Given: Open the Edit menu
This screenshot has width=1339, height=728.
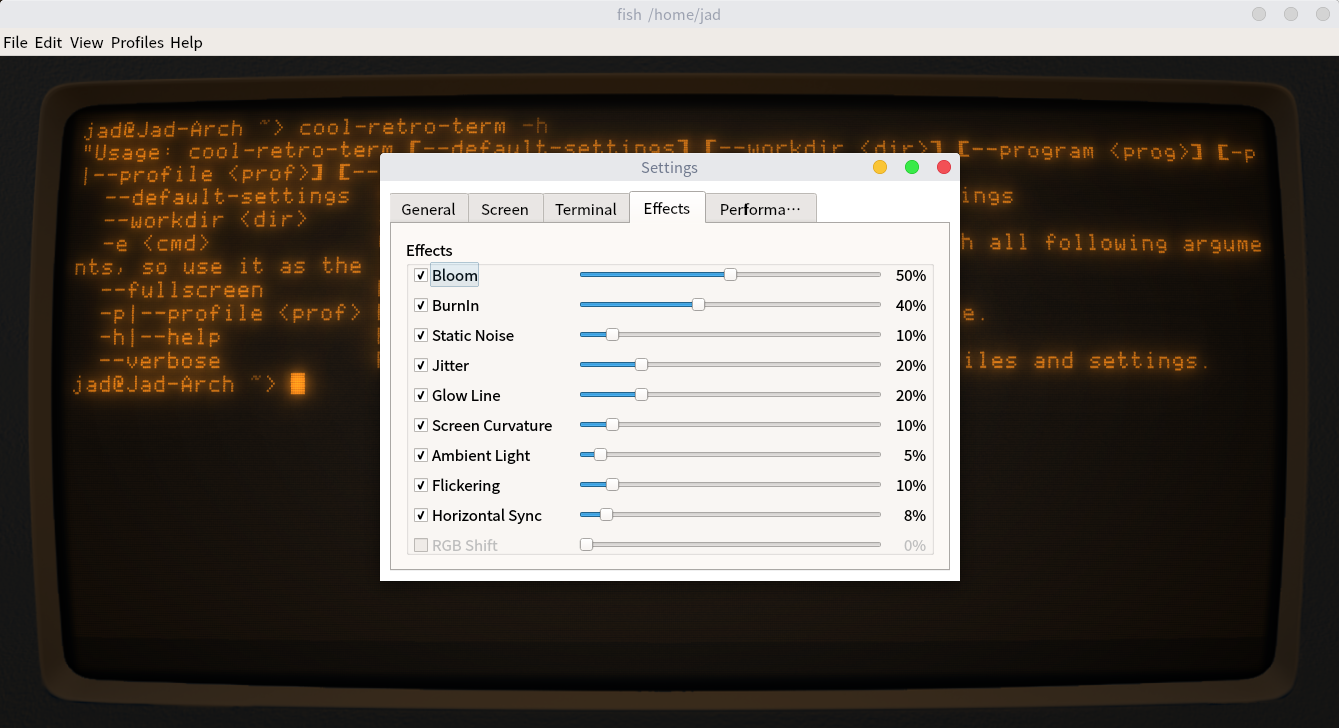Looking at the screenshot, I should coord(48,42).
